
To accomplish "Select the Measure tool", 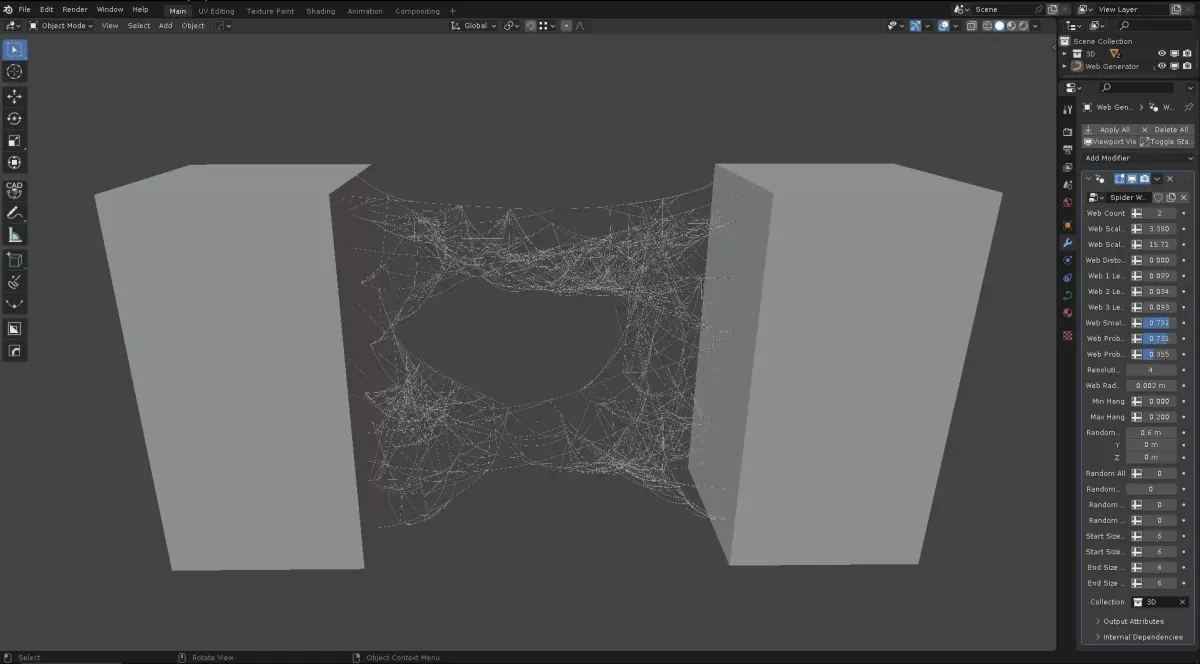I will [x=15, y=235].
